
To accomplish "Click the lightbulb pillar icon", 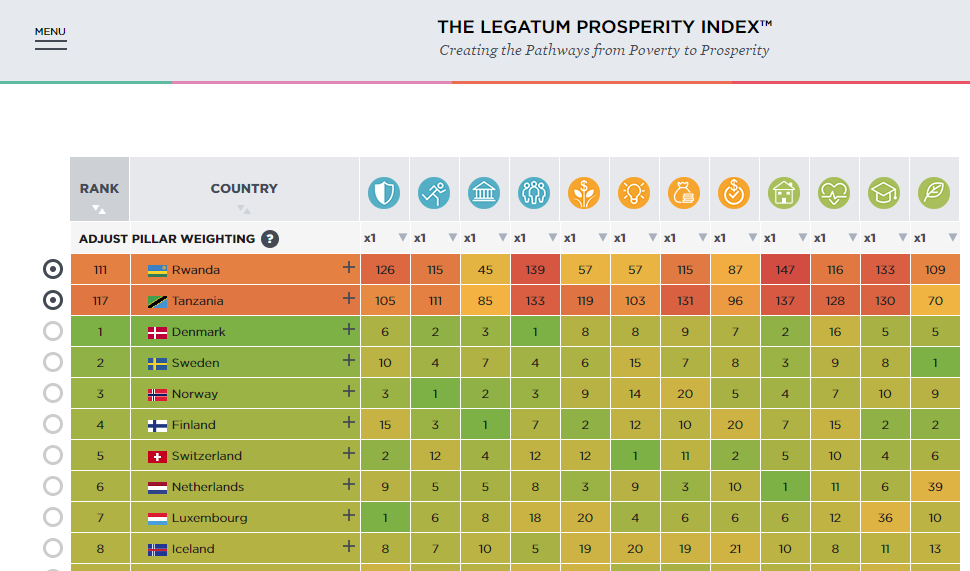I will (x=634, y=192).
